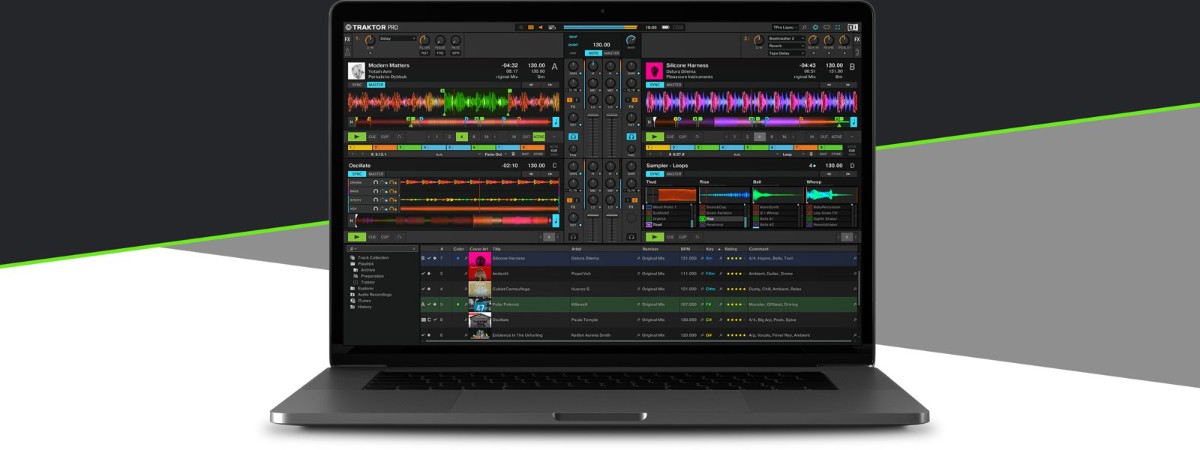Sort tracks by Rating column header
The height and width of the screenshot is (450, 1200).
click(731, 249)
